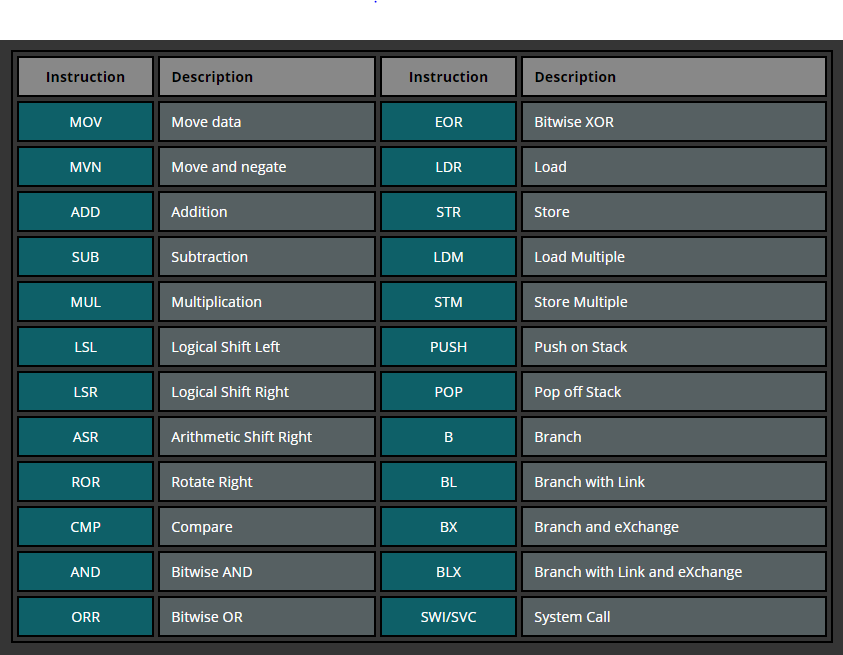Click the 'Subtraction' description cell

tap(267, 257)
